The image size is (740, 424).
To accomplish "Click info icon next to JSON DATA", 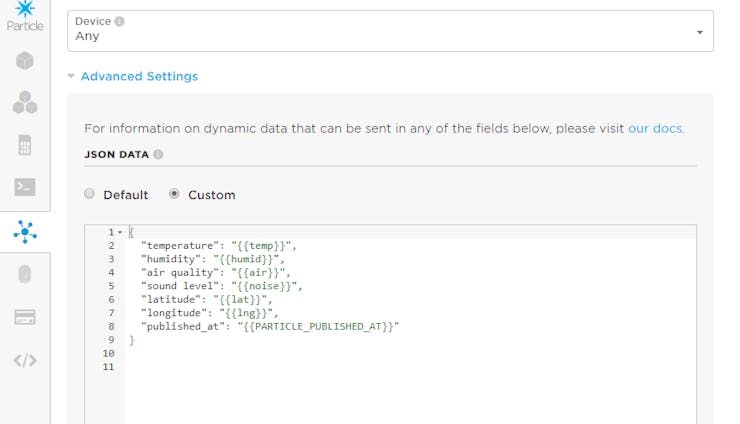I will 158,155.
